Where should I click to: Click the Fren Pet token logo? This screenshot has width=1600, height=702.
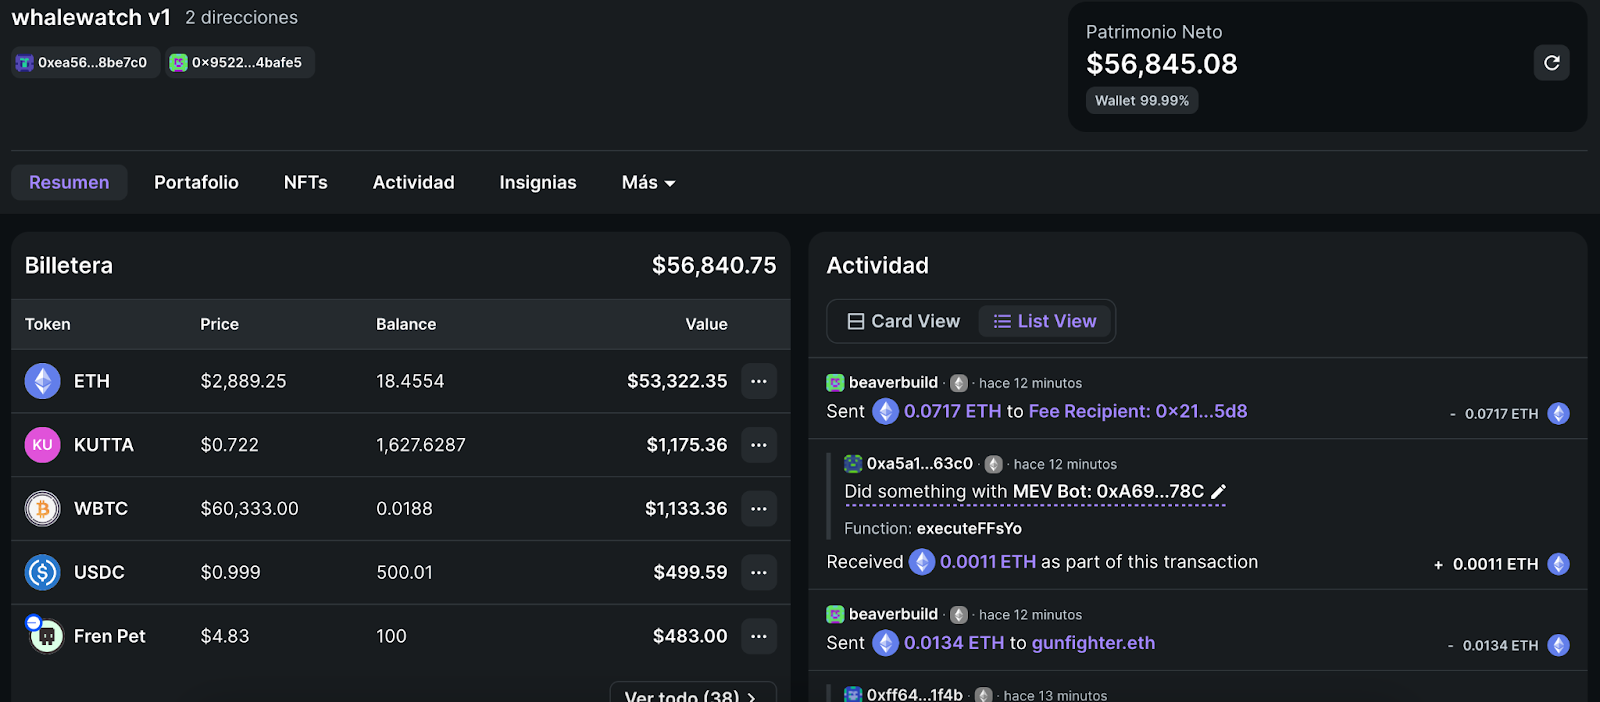[x=44, y=635]
